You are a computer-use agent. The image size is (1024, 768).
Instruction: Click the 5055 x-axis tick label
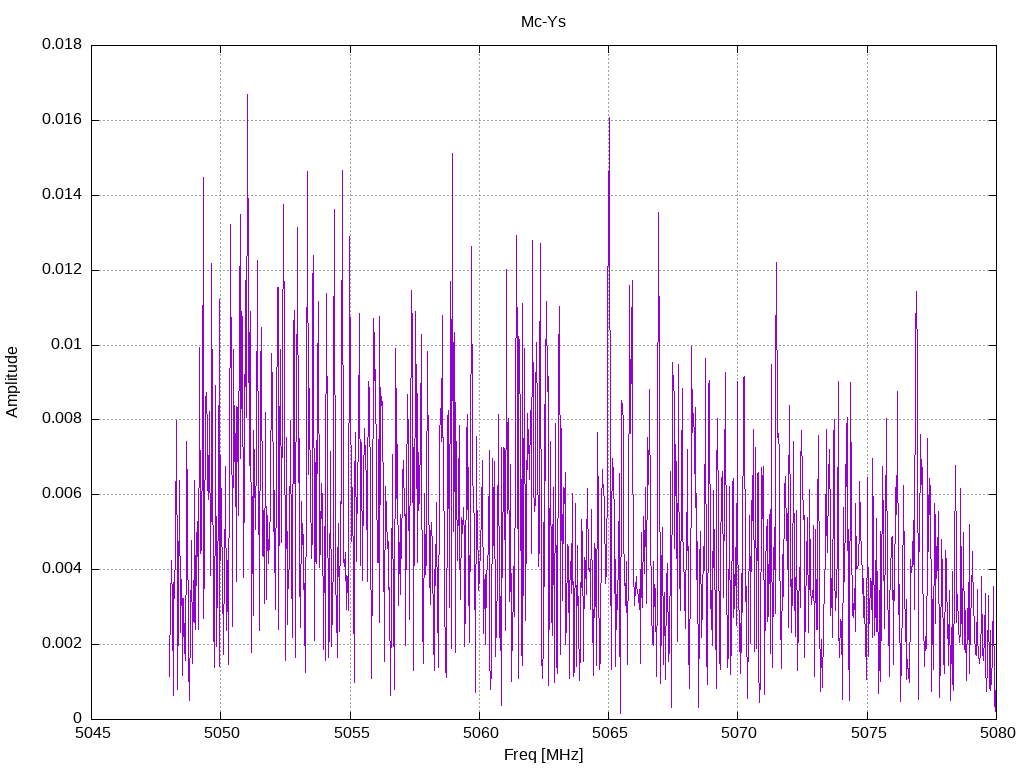(x=351, y=733)
